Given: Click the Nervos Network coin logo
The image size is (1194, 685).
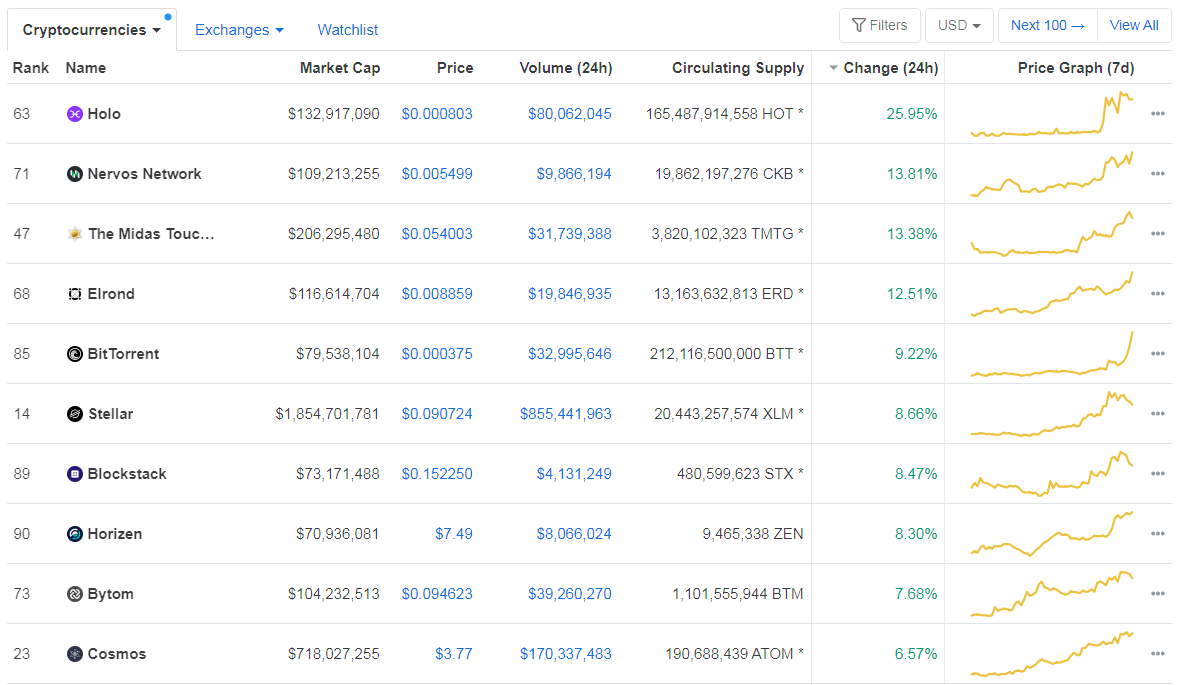Looking at the screenshot, I should pyautogui.click(x=75, y=174).
